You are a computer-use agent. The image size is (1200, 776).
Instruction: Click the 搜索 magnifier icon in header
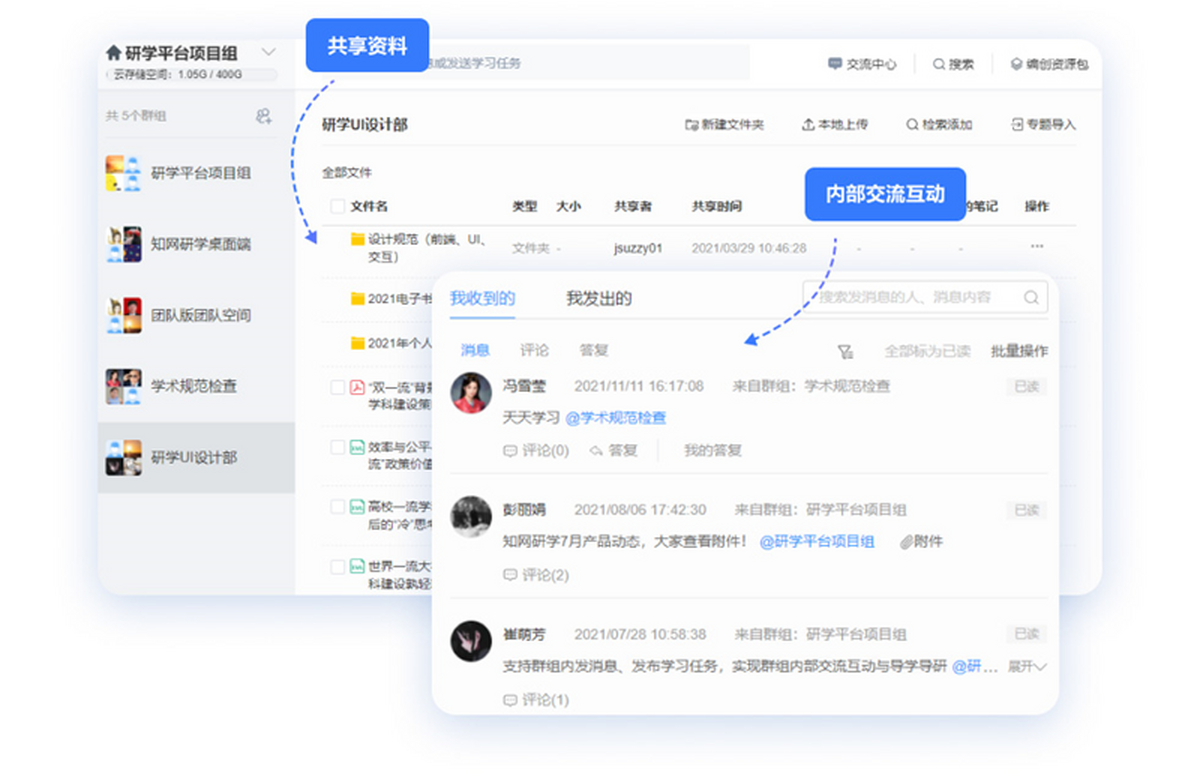pos(939,64)
